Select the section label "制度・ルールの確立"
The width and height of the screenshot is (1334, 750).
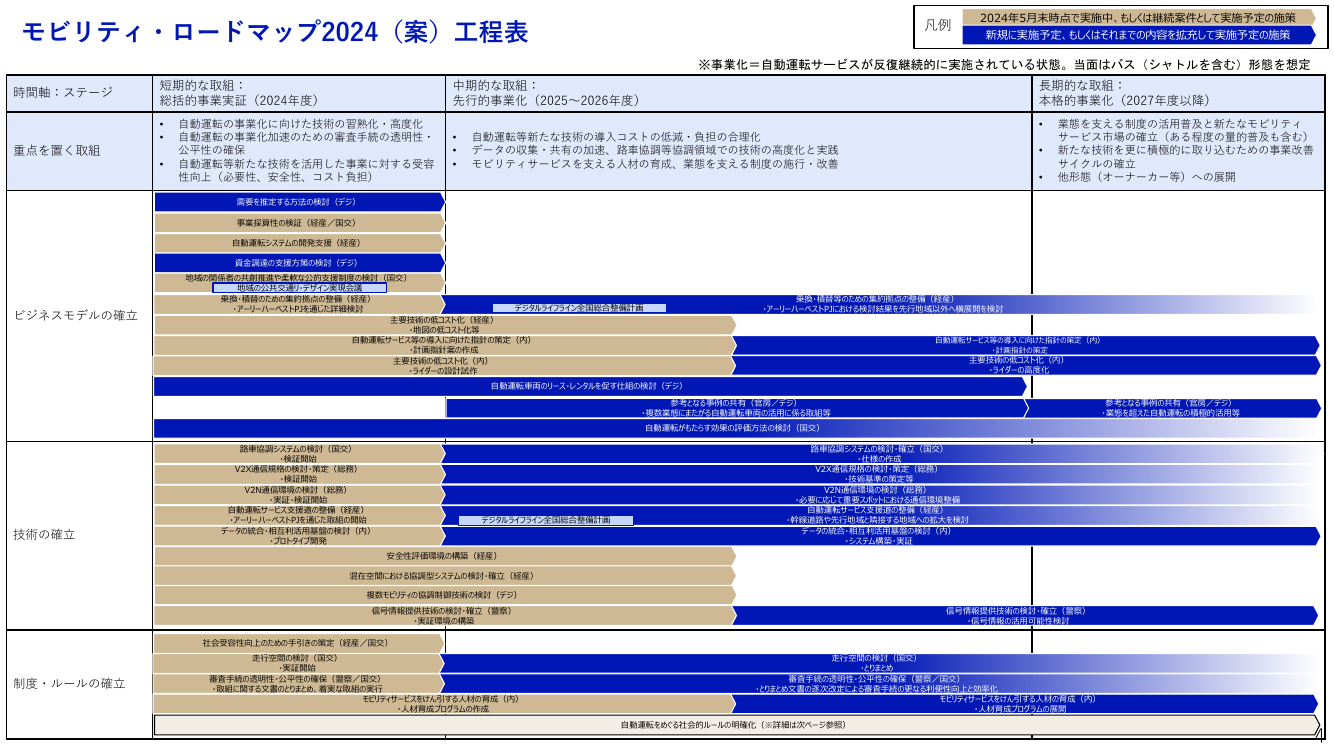[69, 684]
